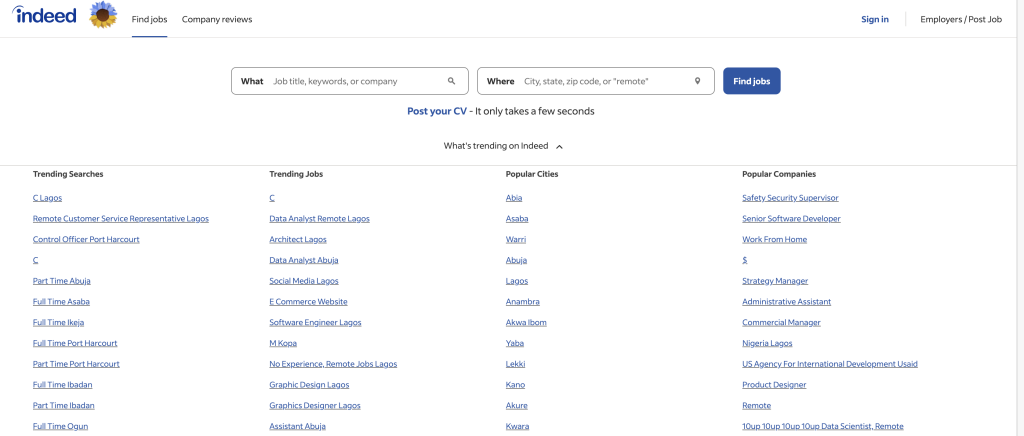The image size is (1024, 436).
Task: Open Part Time Port Harcourt search
Action: (x=76, y=364)
